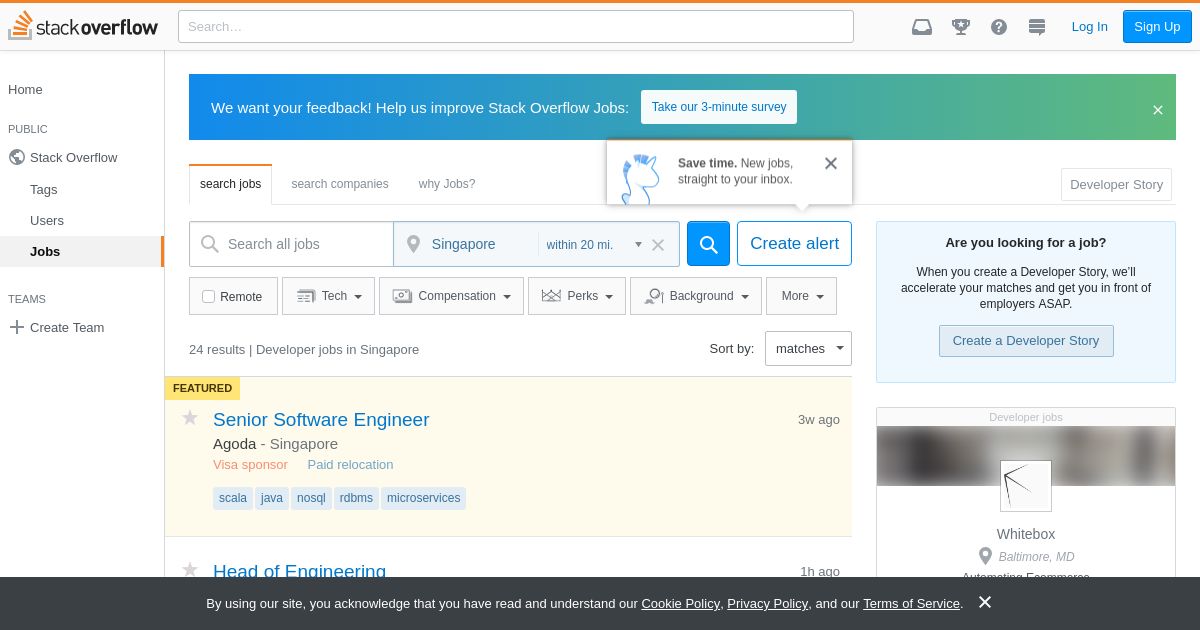Focus the Search all jobs field
Viewport: 1200px width, 630px height.
(x=291, y=244)
